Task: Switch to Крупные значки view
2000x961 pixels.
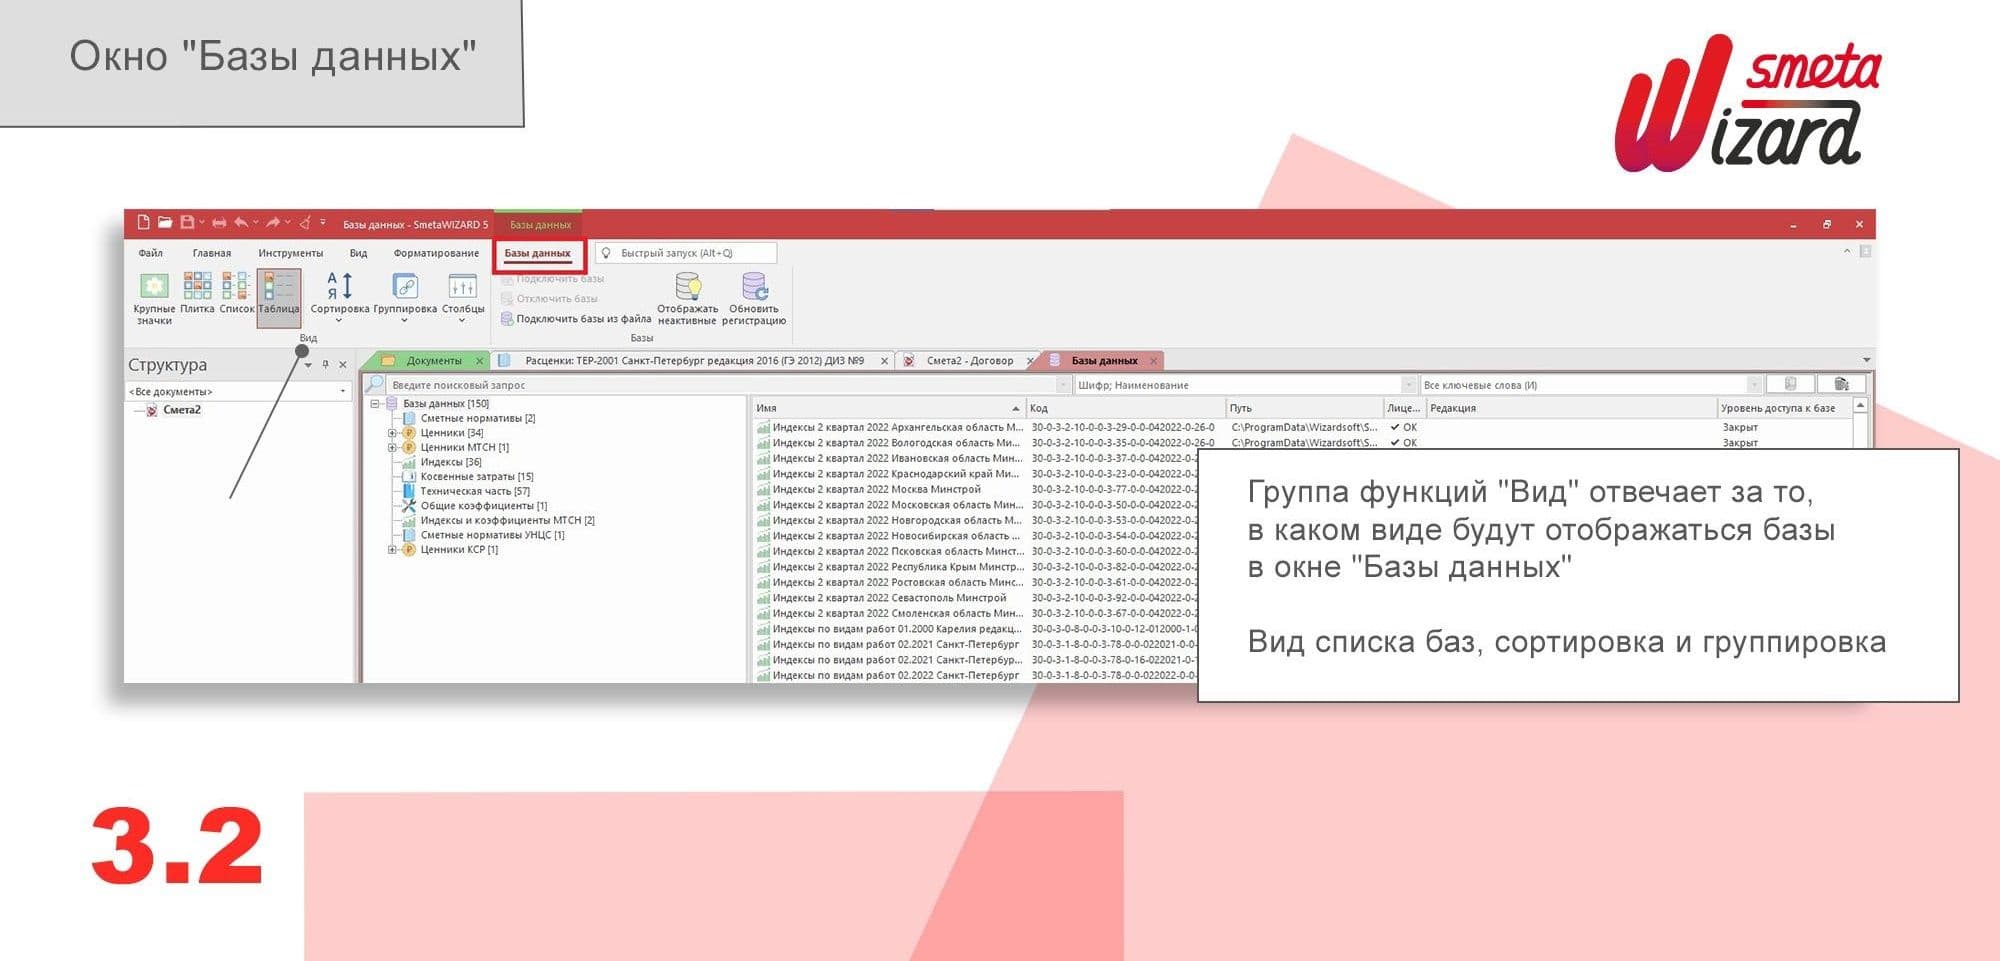Action: click(x=154, y=298)
